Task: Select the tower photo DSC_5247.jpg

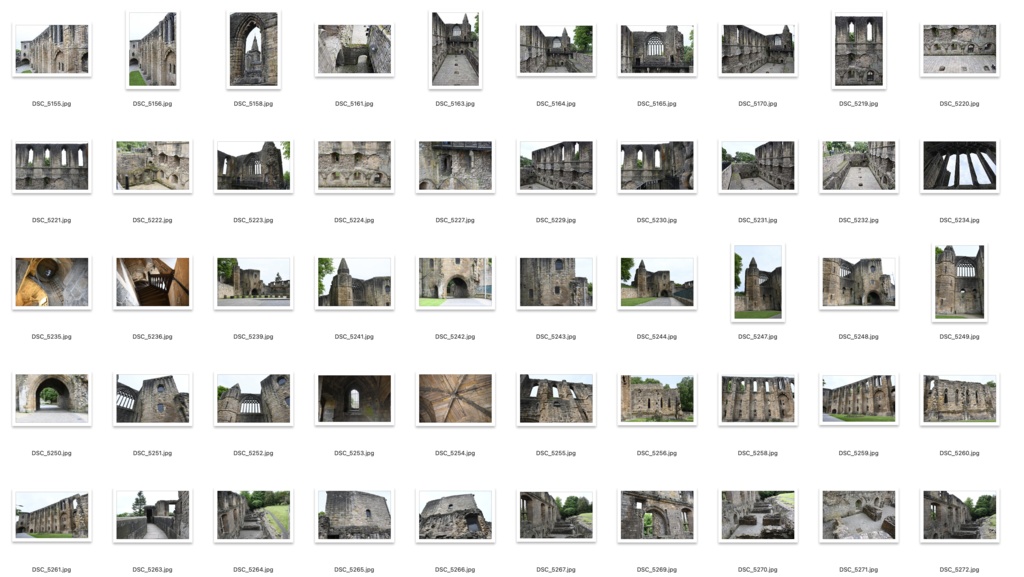Action: [757, 282]
